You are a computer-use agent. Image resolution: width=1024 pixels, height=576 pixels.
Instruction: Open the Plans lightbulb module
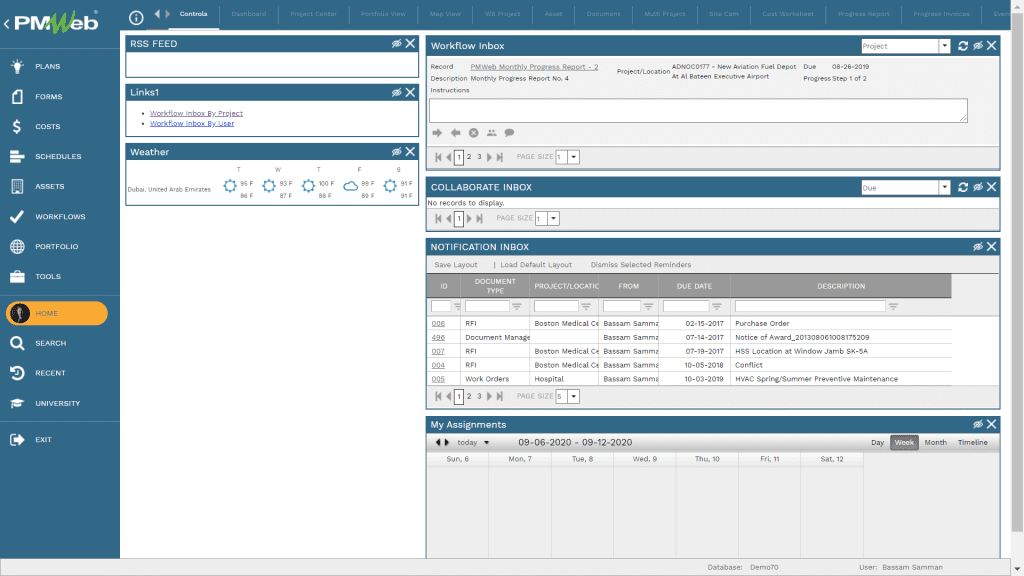point(47,67)
